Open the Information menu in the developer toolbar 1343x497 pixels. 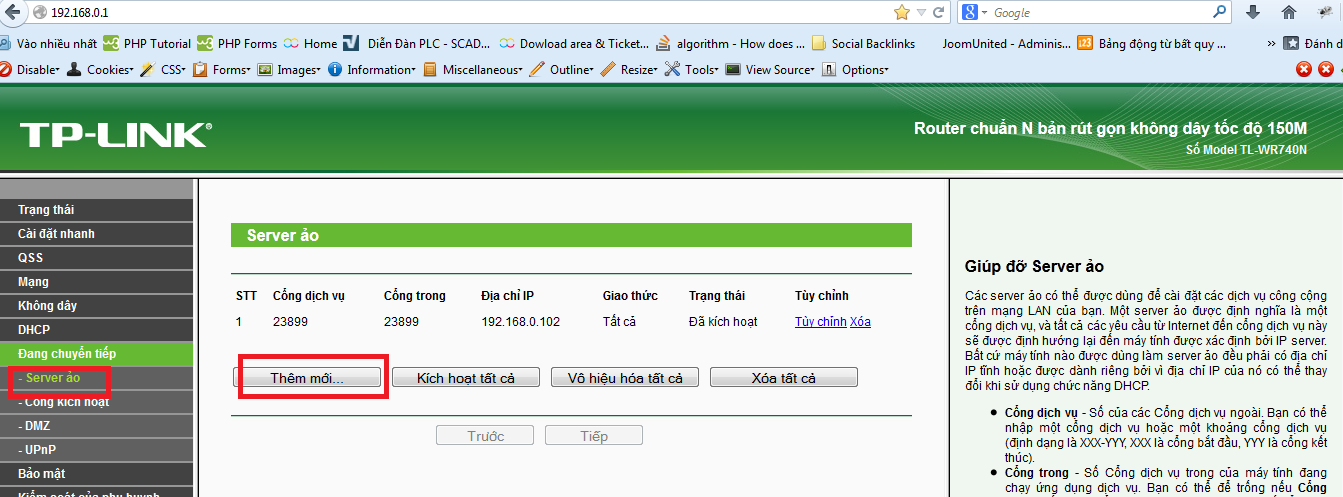[x=372, y=70]
